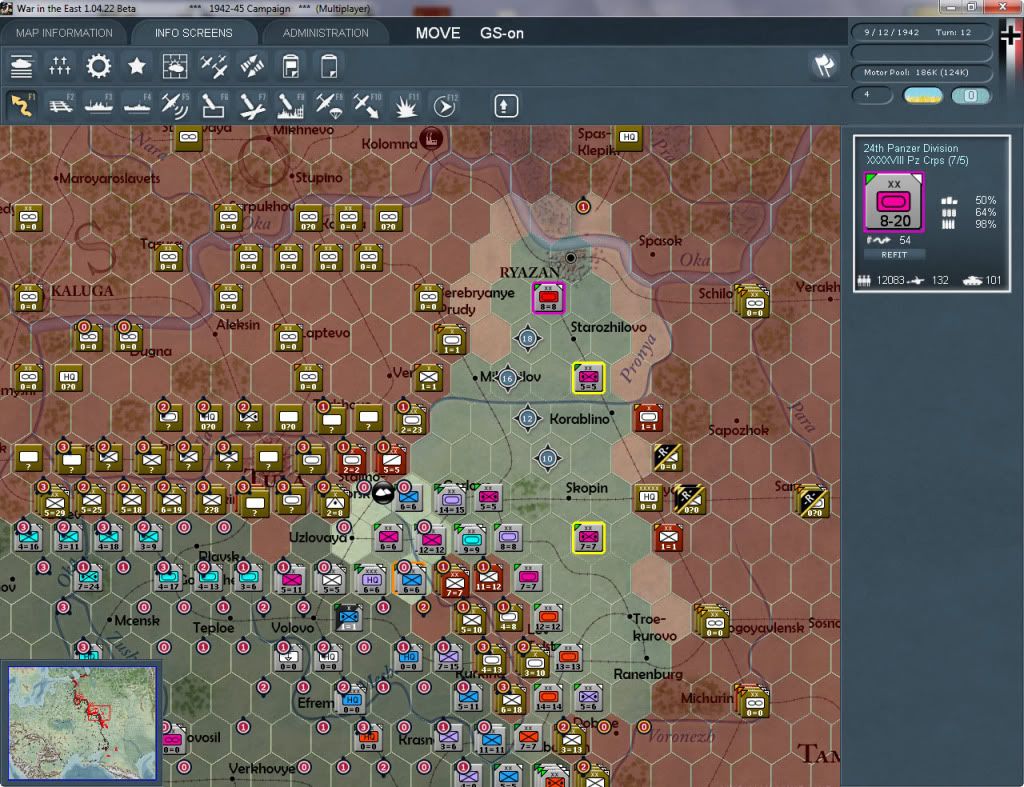Click the hex marker numbered 16
This screenshot has height=787, width=1024.
(507, 378)
